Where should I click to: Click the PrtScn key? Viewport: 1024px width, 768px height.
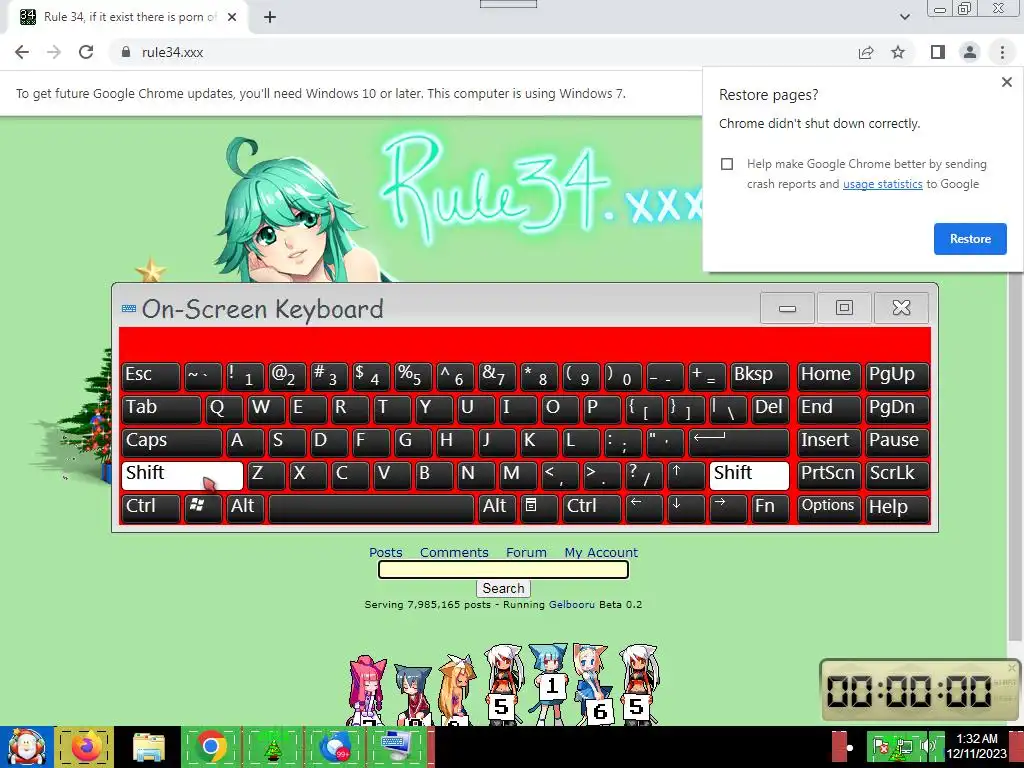[x=829, y=475]
